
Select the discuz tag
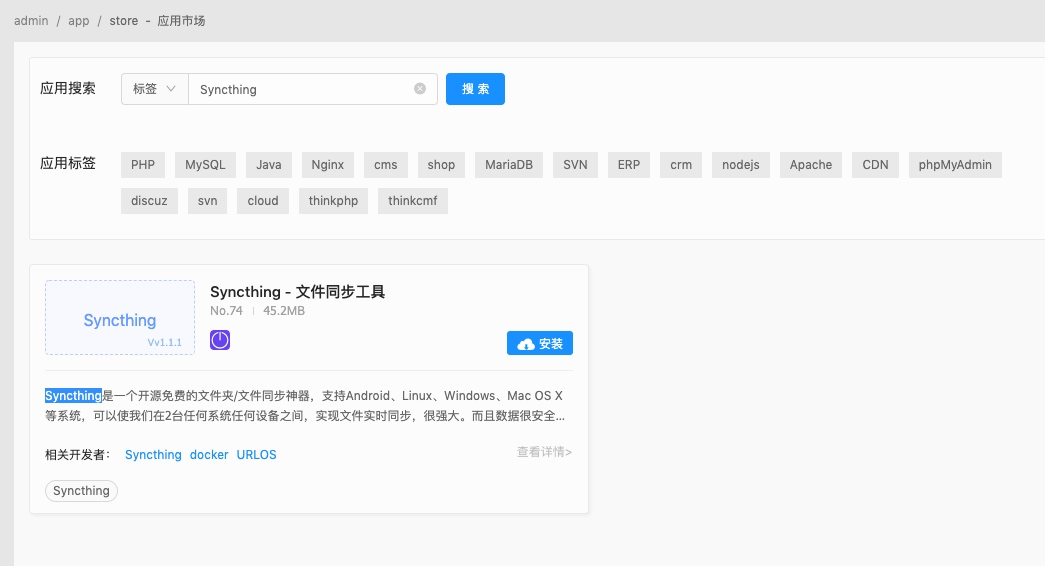pyautogui.click(x=149, y=201)
